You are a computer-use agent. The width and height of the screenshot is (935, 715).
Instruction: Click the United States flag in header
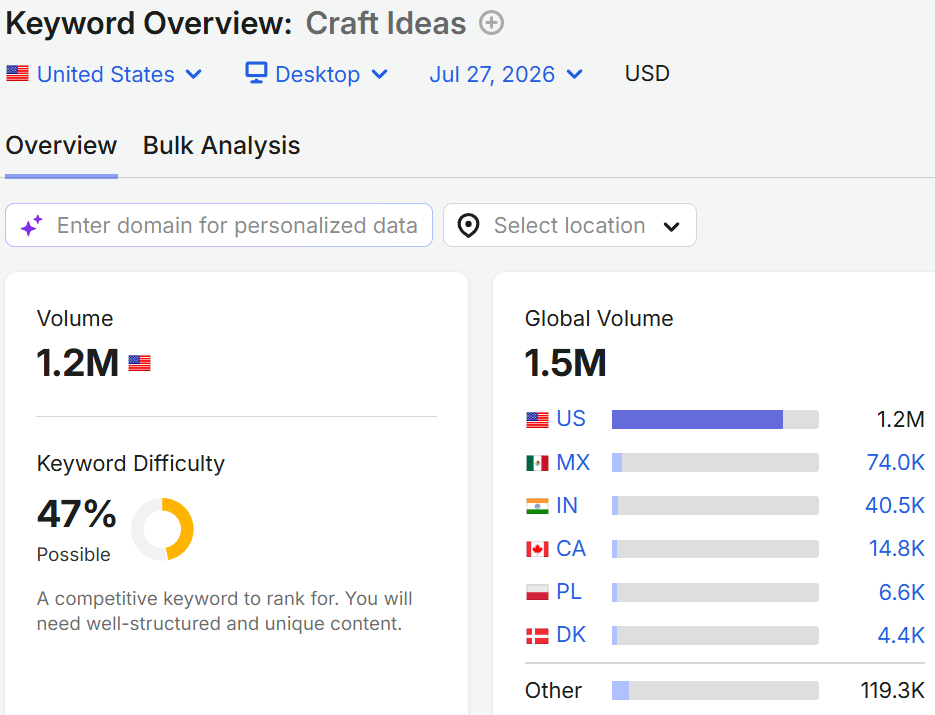point(17,73)
